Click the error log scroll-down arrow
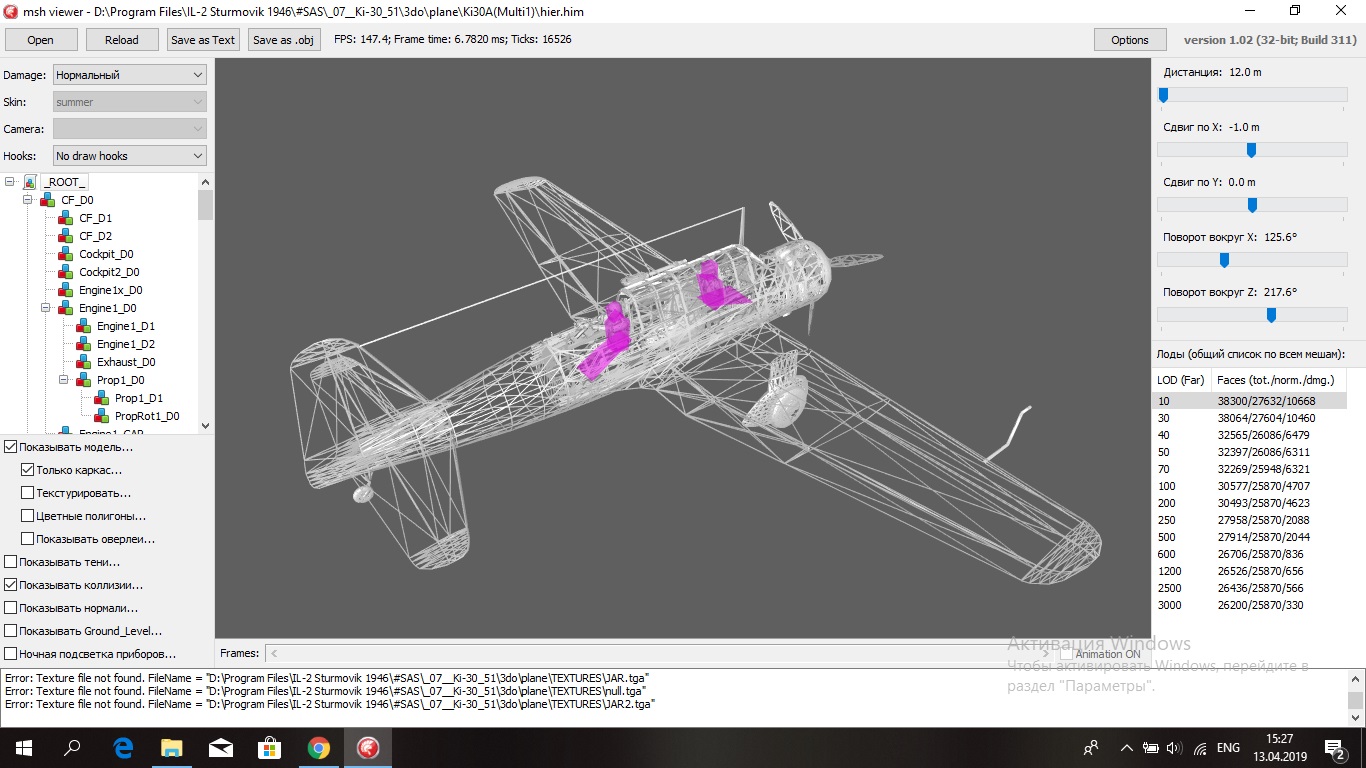This screenshot has height=768, width=1366. (1356, 718)
